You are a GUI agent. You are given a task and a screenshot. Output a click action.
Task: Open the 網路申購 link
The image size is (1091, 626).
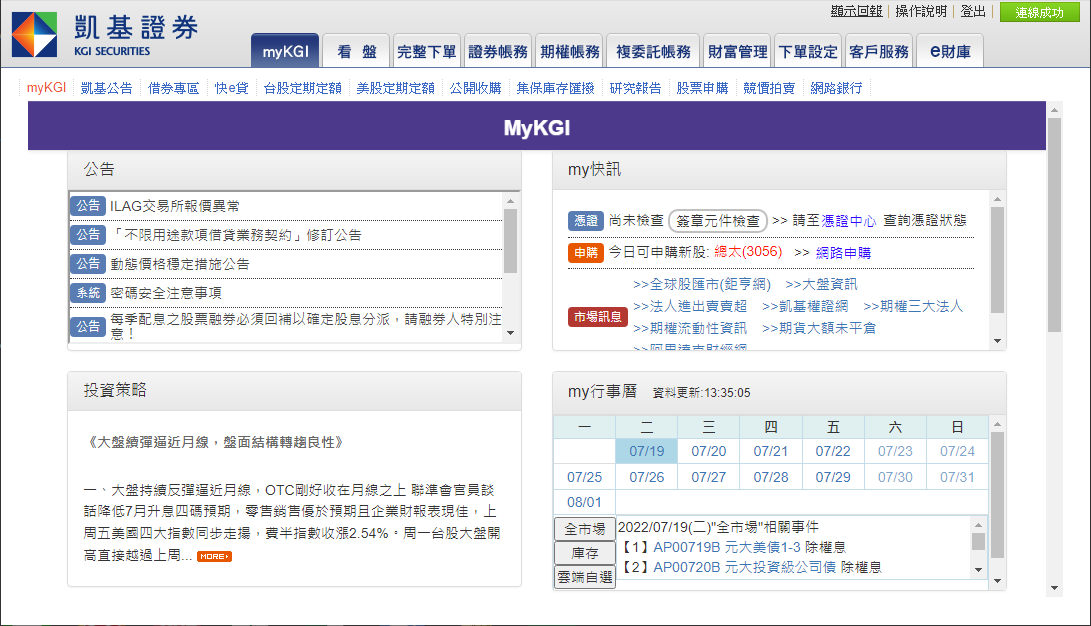tap(843, 253)
